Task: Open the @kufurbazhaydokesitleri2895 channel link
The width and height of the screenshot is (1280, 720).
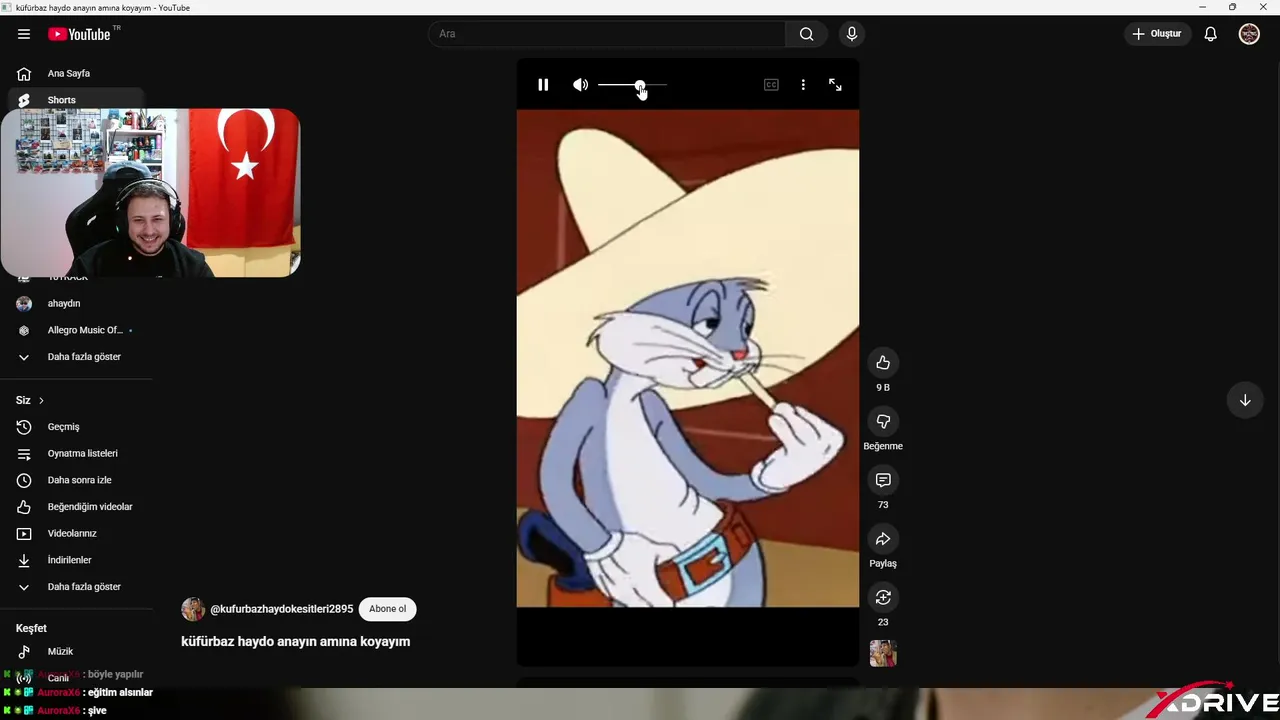Action: [x=282, y=609]
